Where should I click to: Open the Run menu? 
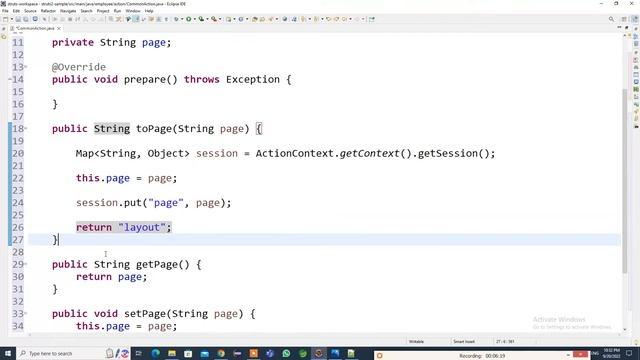click(x=118, y=11)
